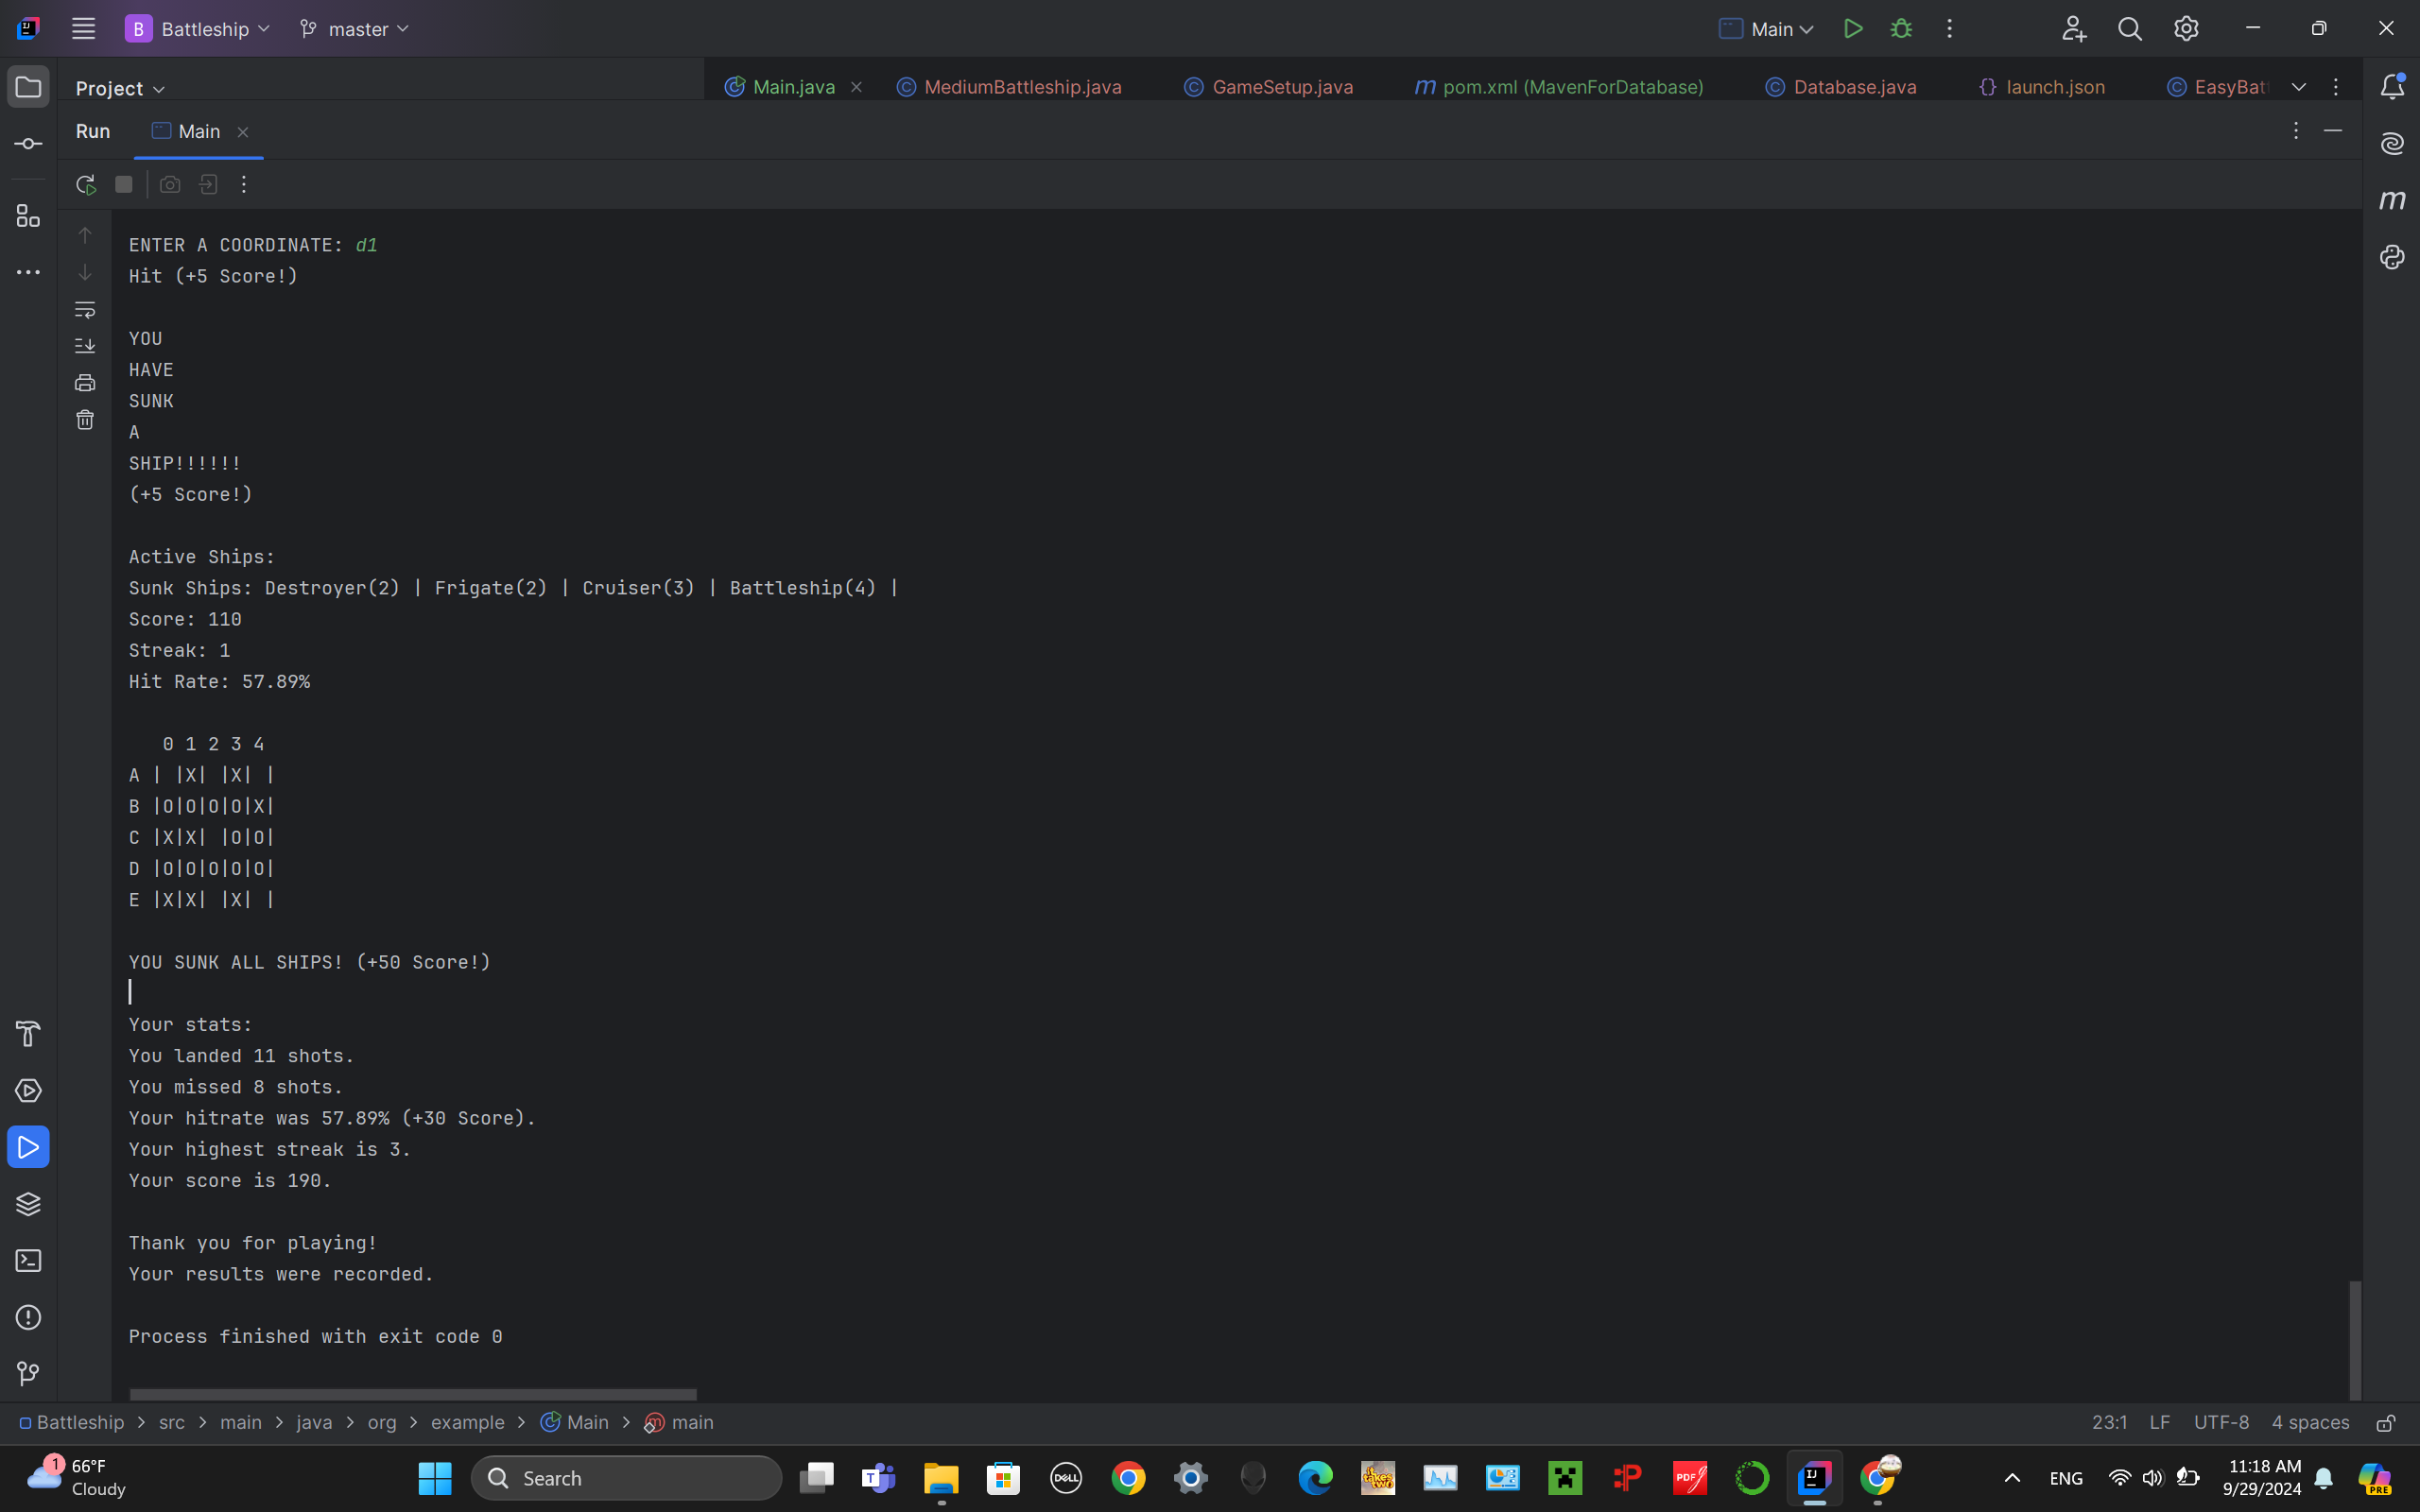Open the Commit tool window
2420x1512 pixels.
click(x=28, y=144)
